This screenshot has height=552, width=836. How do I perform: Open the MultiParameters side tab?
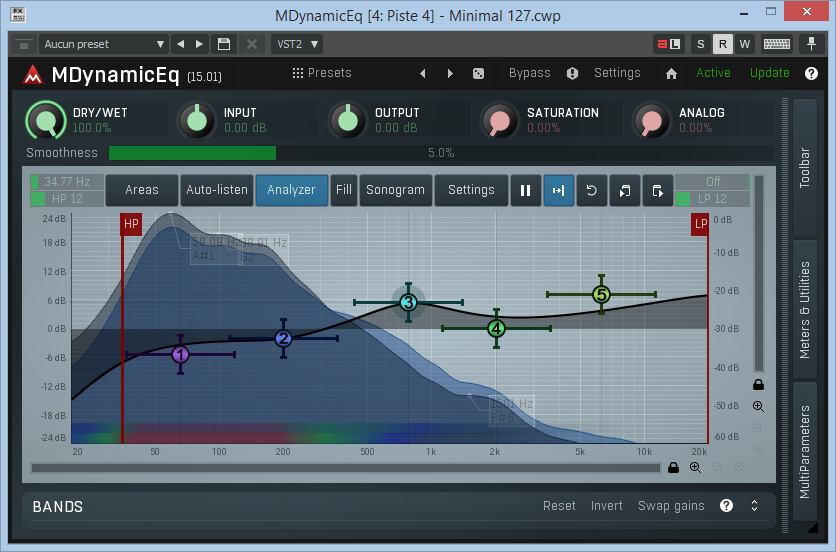805,451
